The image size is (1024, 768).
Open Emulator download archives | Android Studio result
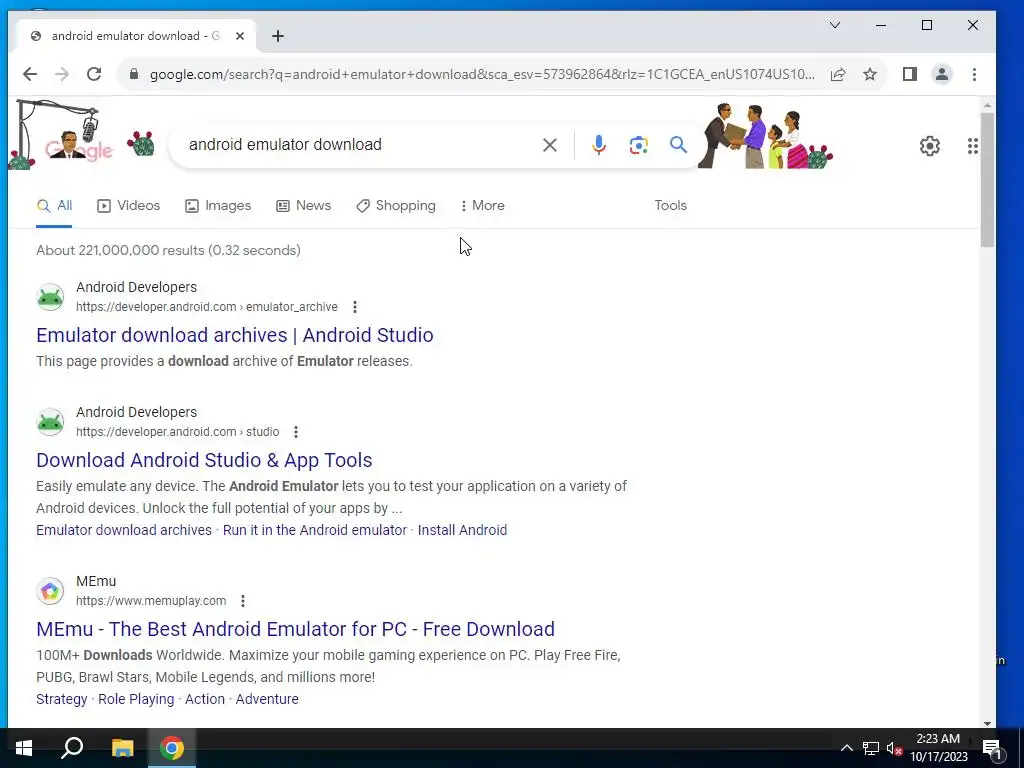click(x=234, y=335)
